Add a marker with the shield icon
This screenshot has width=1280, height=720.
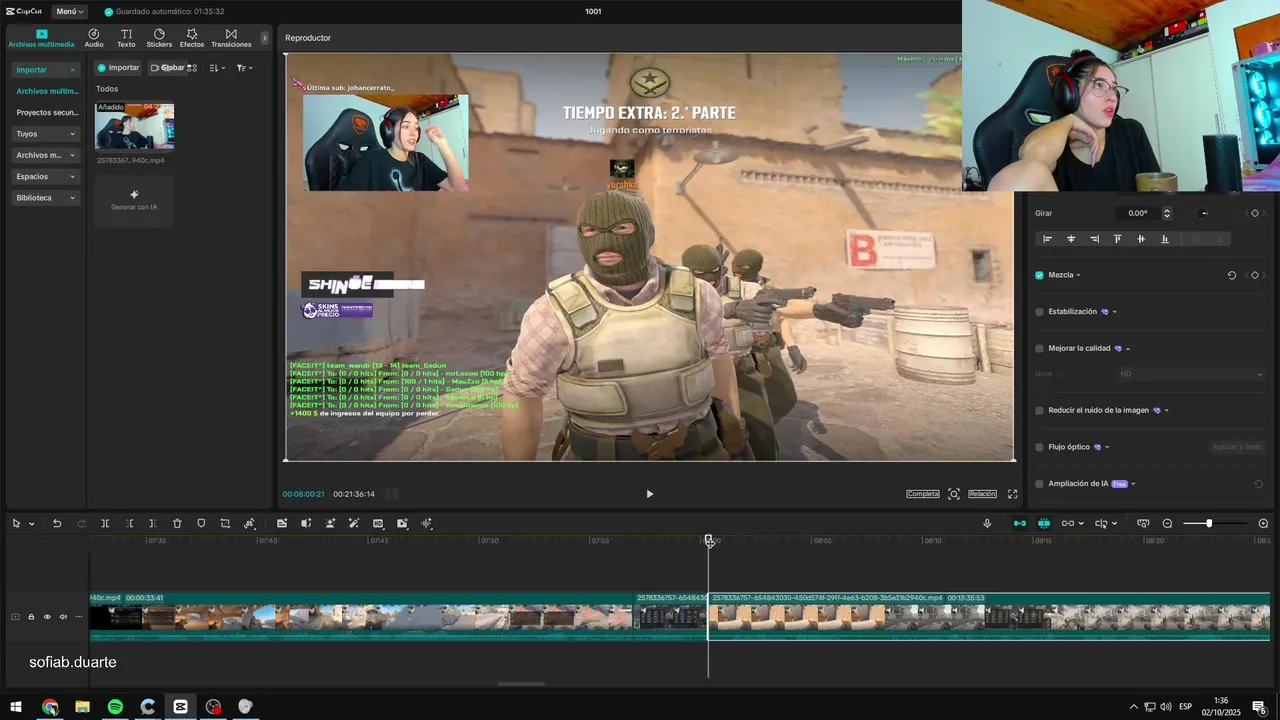point(201,523)
